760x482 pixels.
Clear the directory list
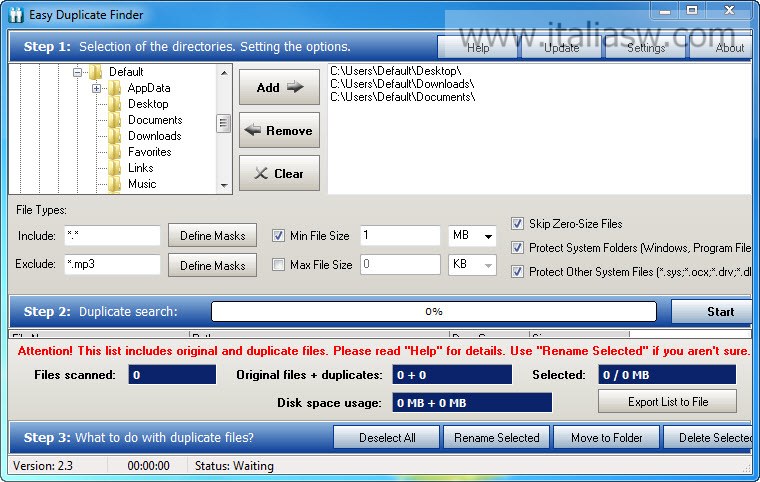[279, 173]
